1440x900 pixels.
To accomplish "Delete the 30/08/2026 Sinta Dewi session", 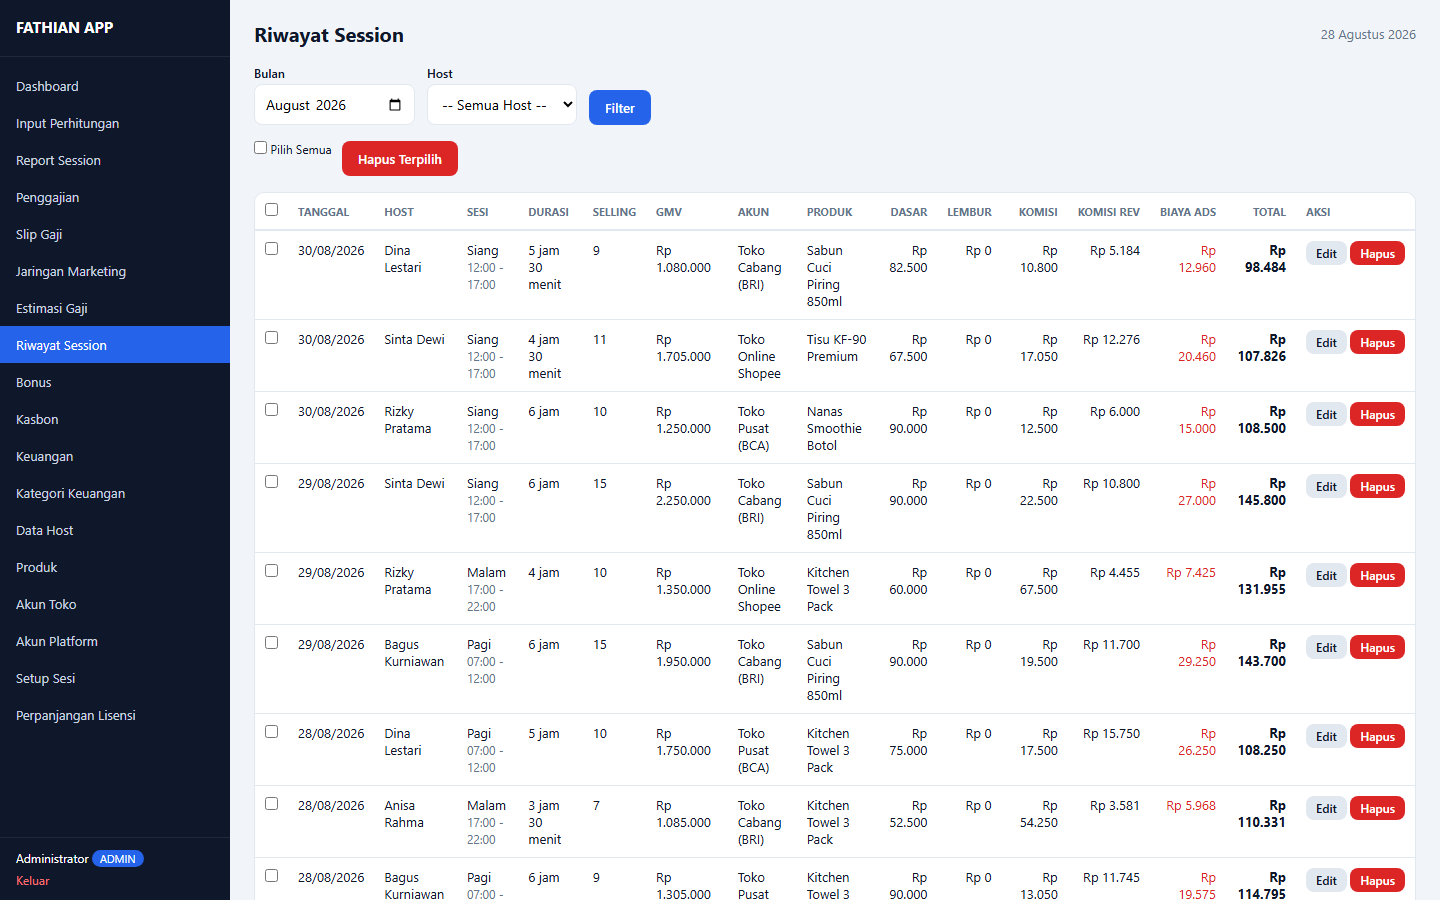I will 1377,343.
